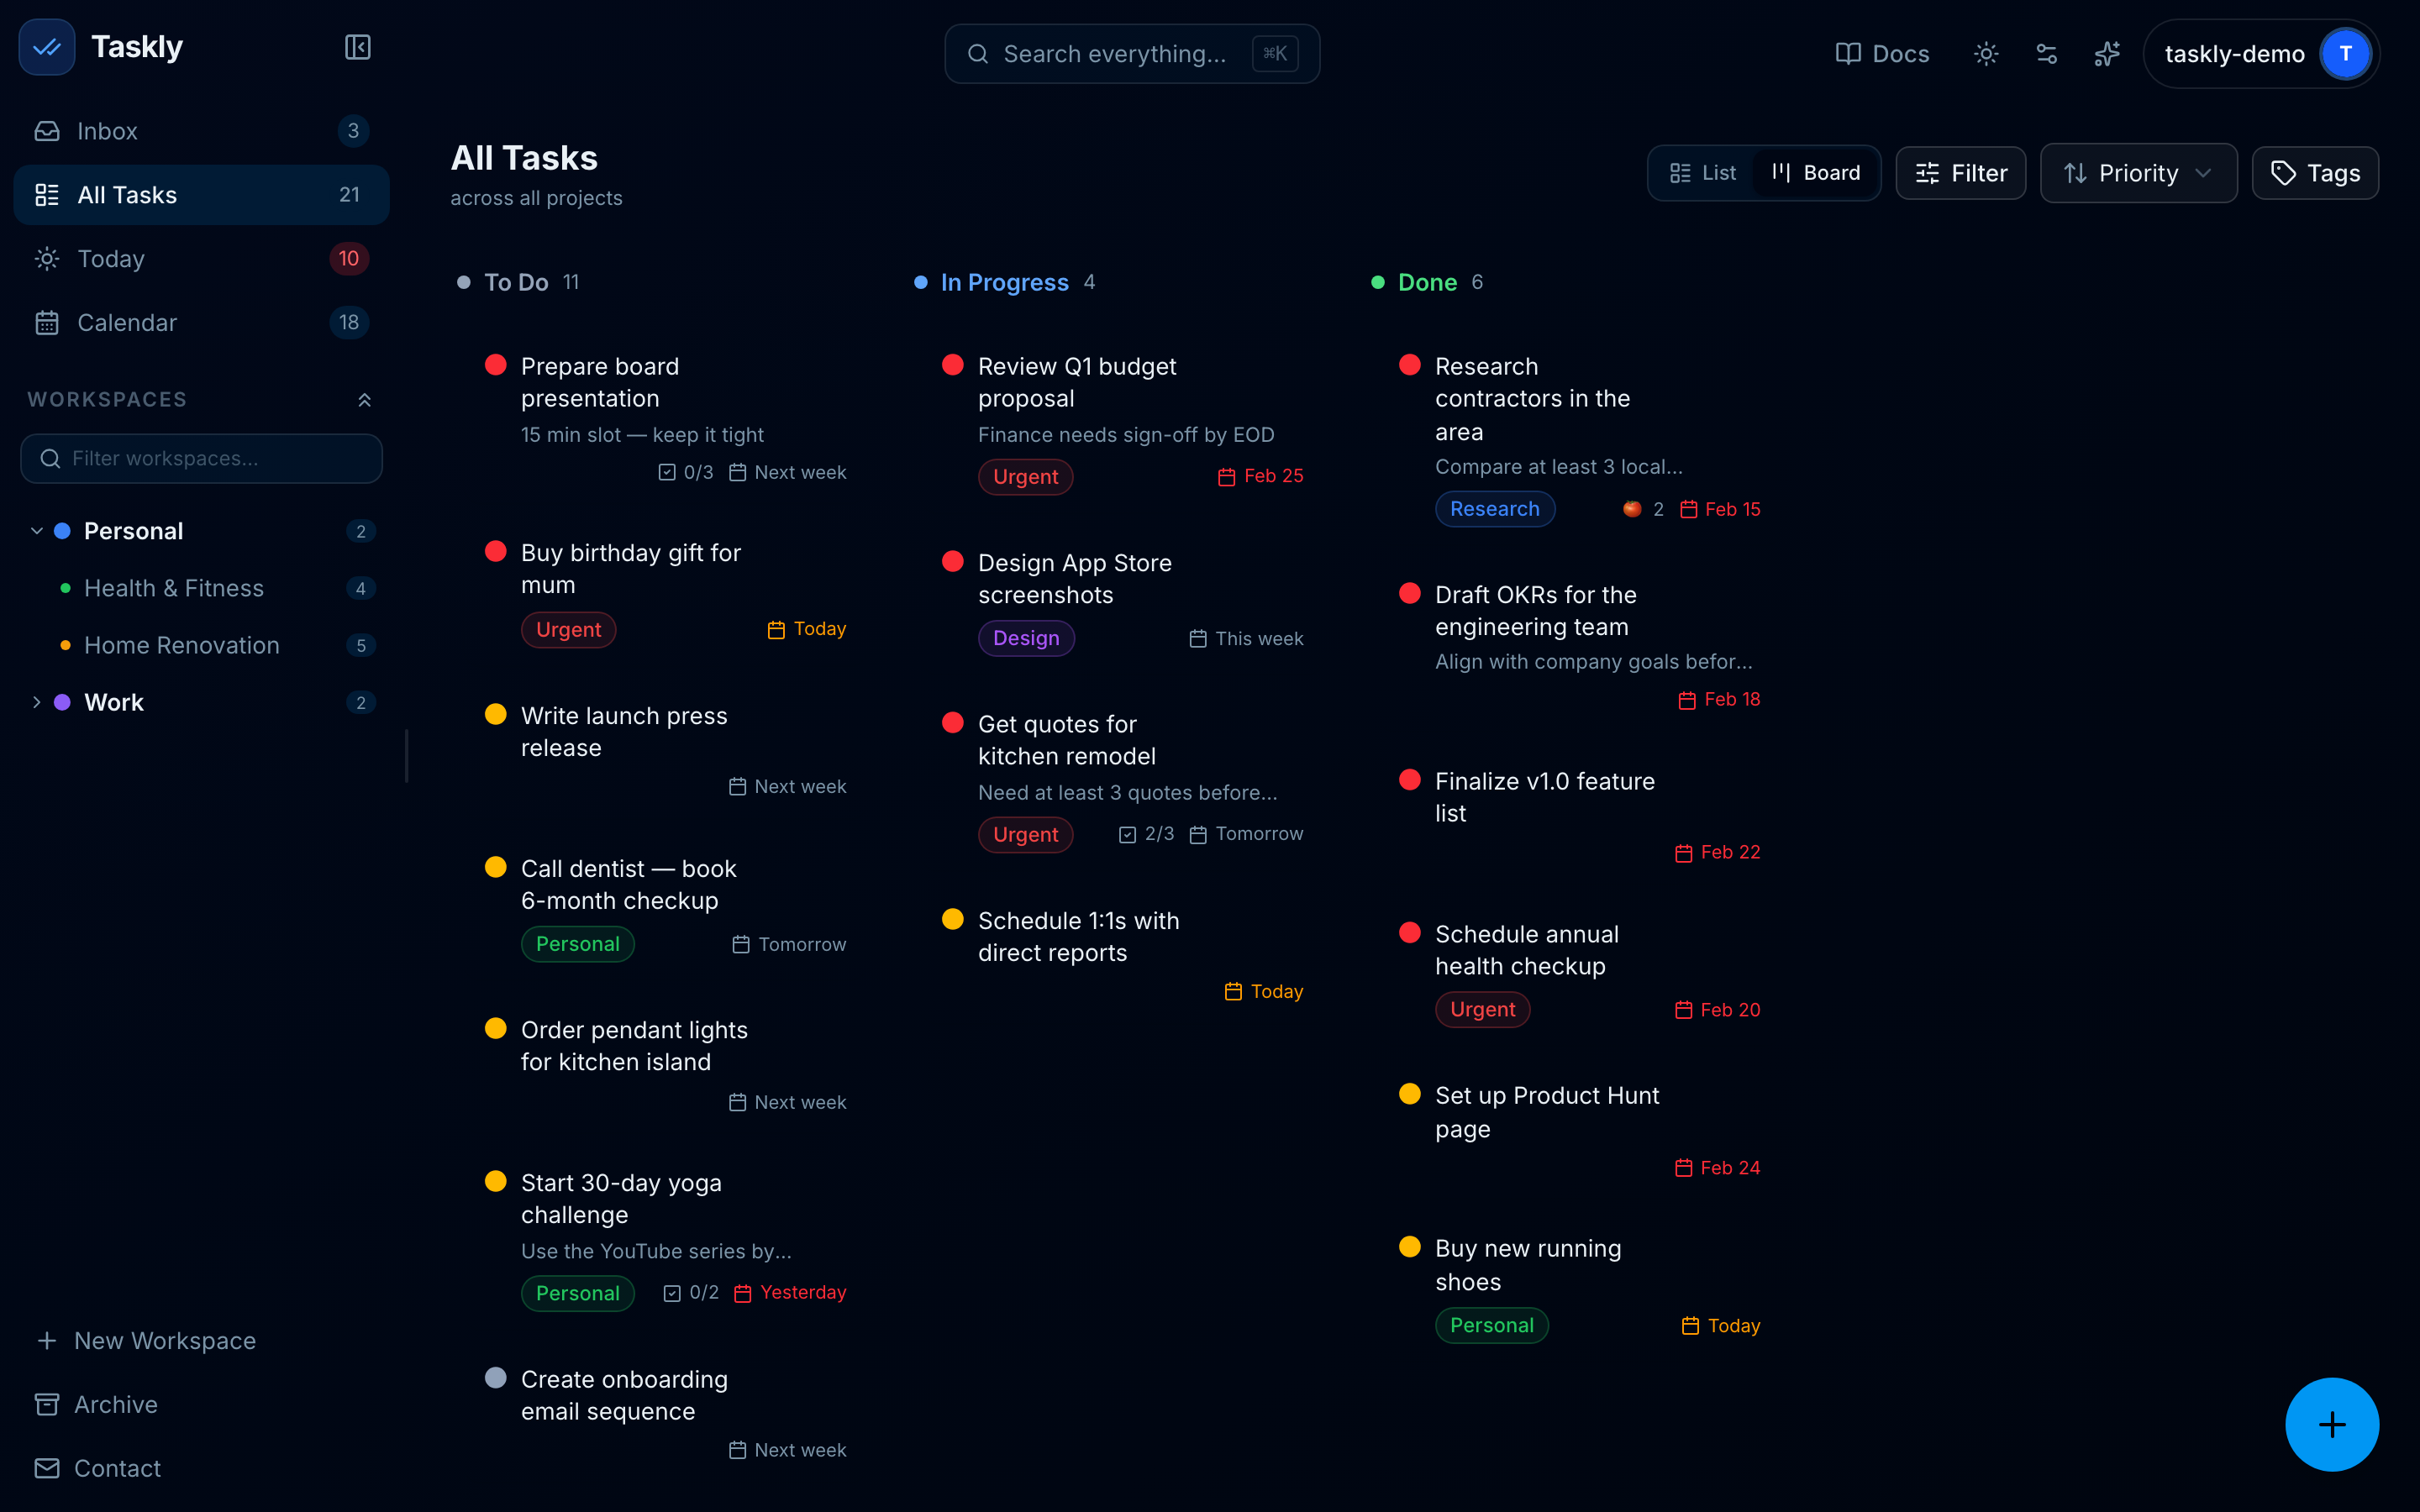
Task: Collapse the Workspaces section chevrons
Action: tap(364, 400)
